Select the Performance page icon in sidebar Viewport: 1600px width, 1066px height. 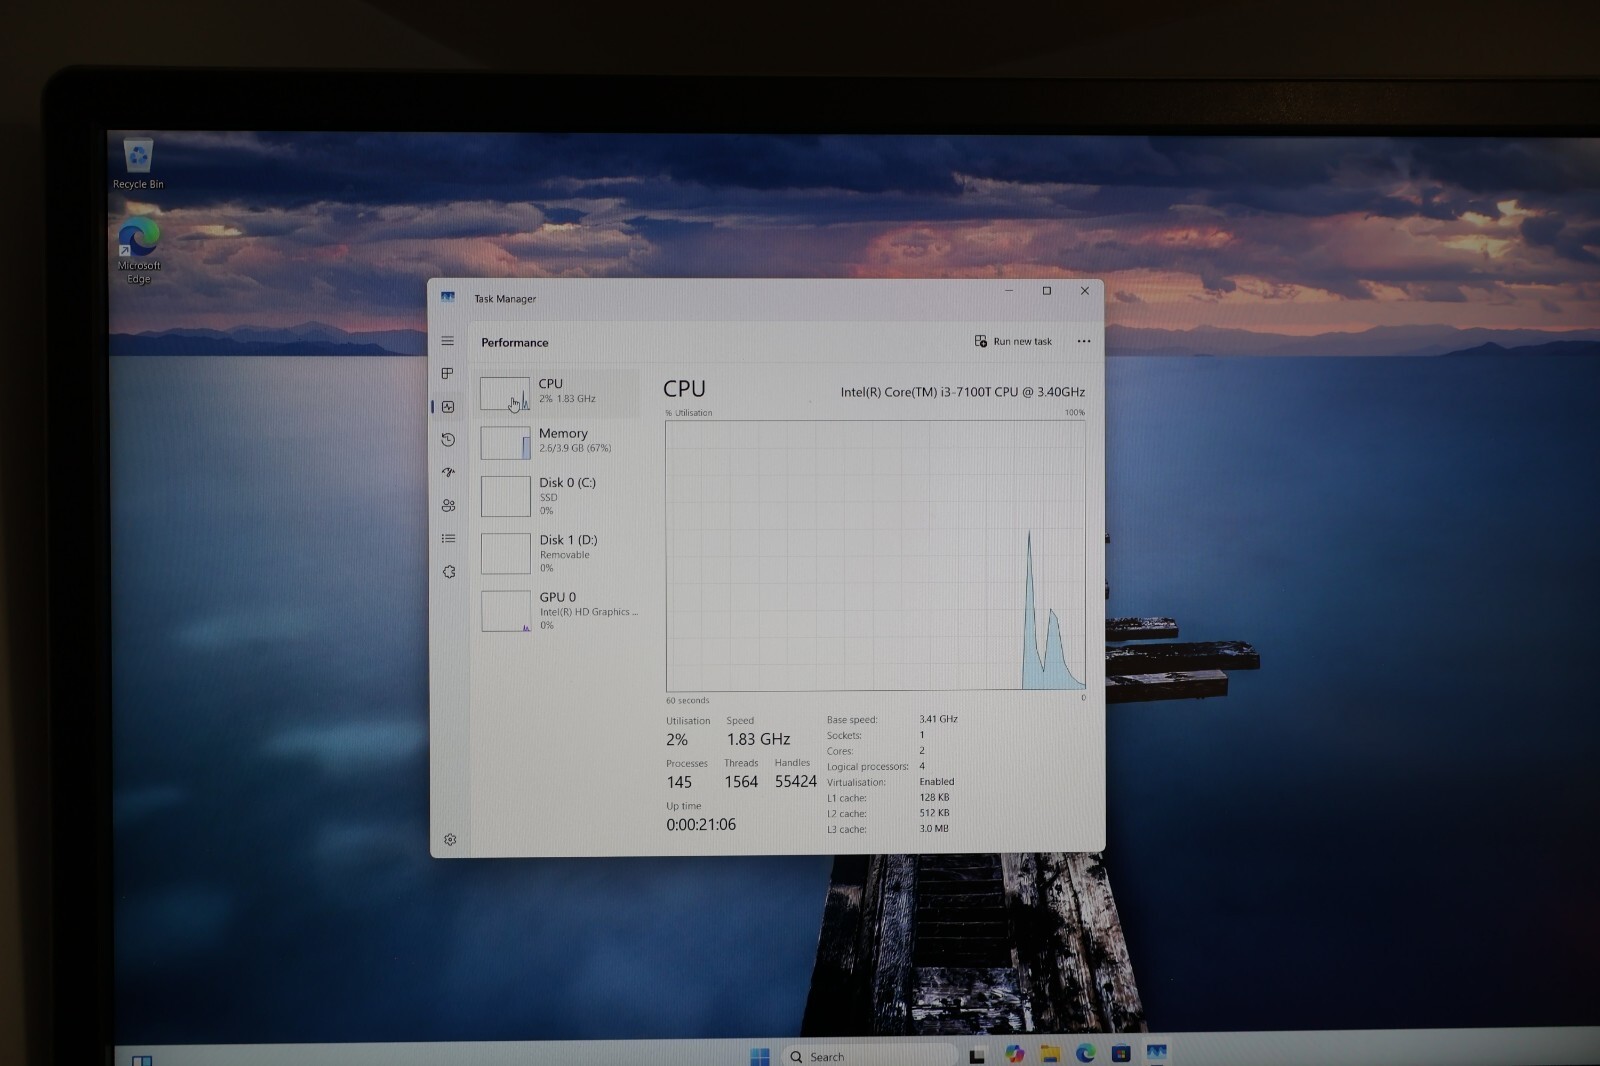pos(448,406)
